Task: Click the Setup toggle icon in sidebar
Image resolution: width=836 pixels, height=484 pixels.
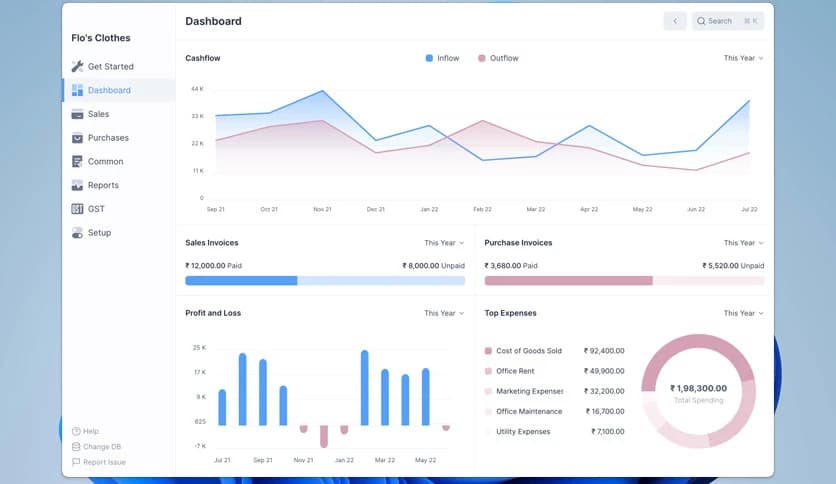Action: click(x=77, y=233)
